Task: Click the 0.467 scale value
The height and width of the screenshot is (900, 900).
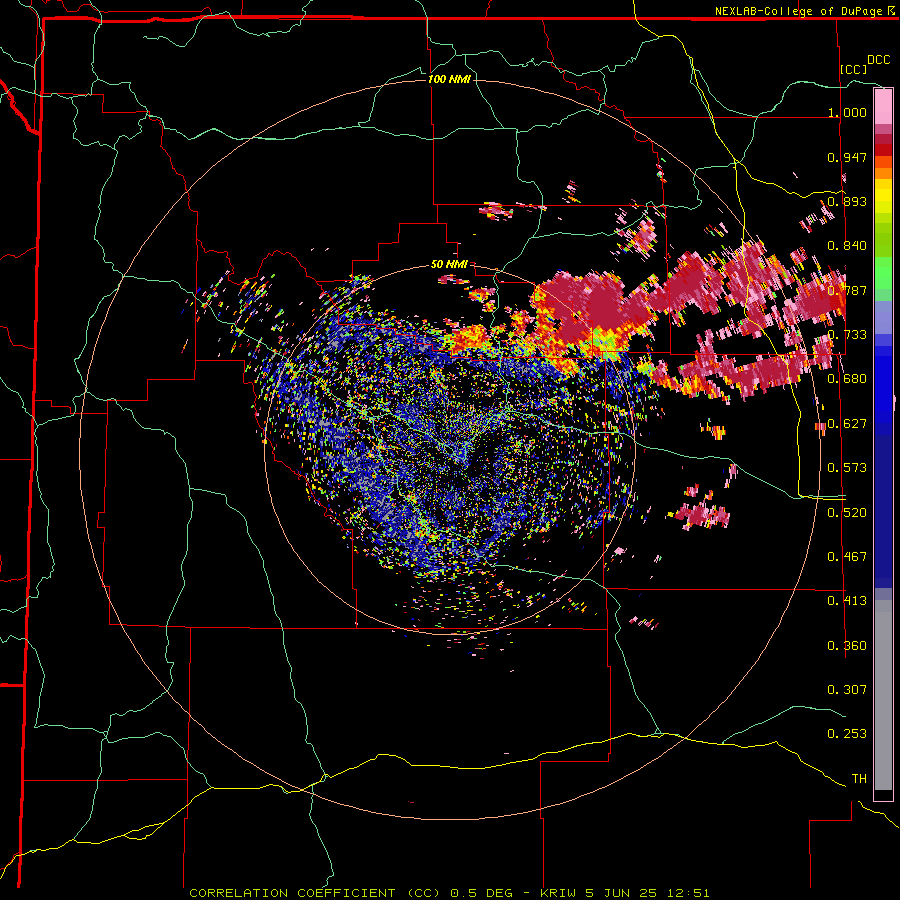Action: point(847,556)
